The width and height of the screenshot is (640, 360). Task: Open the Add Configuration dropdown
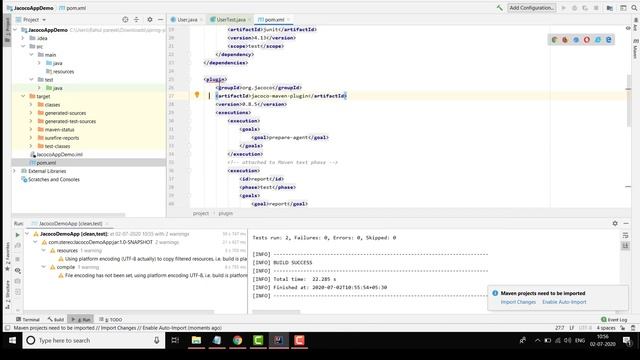coord(531,8)
